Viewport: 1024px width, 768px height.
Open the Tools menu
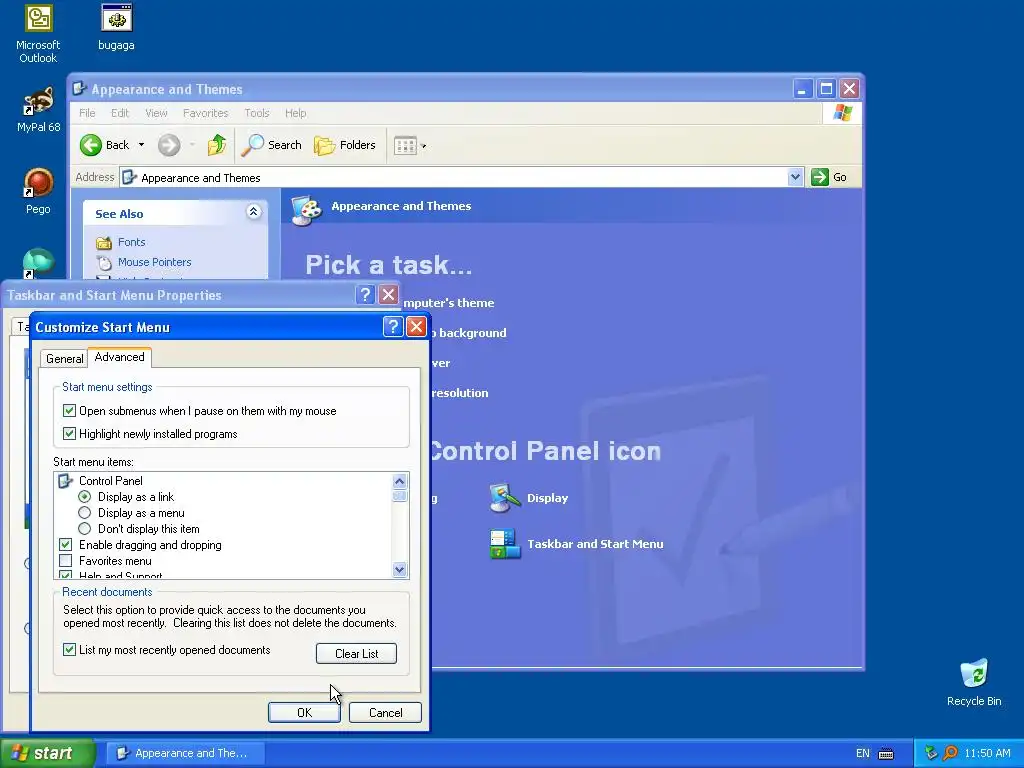tap(257, 113)
